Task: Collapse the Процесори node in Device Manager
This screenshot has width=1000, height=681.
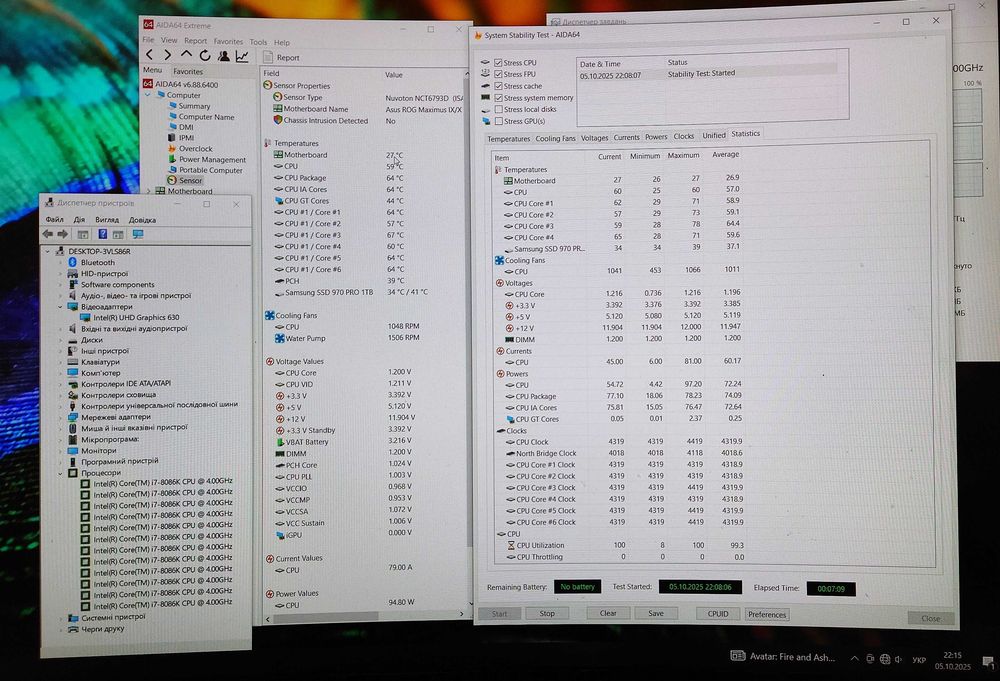Action: tap(61, 473)
